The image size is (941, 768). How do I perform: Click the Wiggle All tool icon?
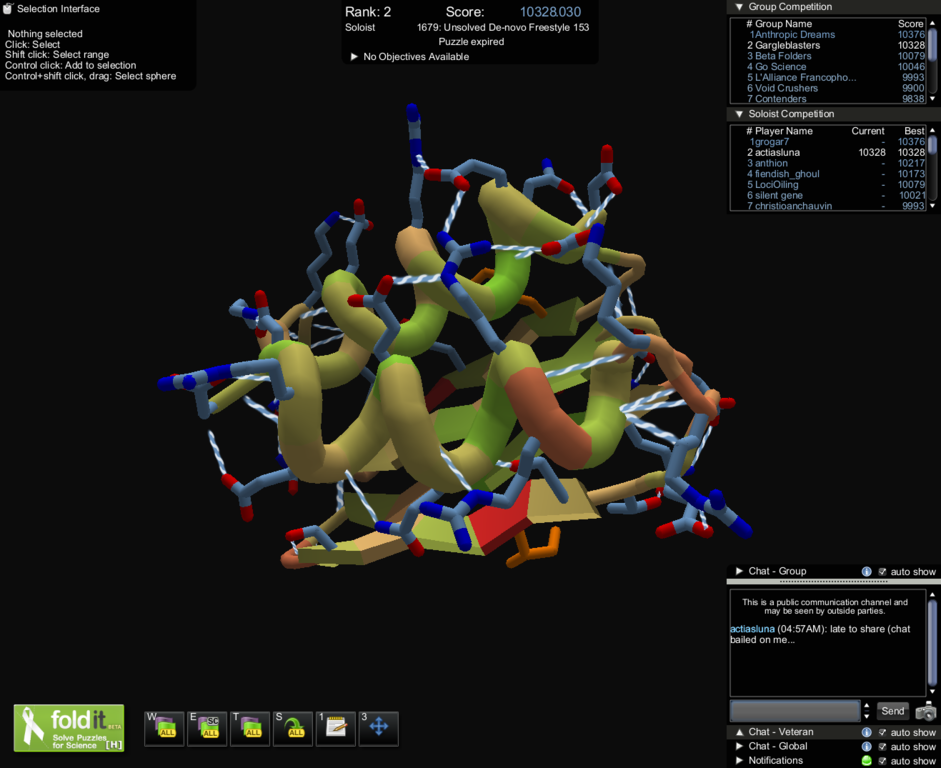tap(164, 728)
